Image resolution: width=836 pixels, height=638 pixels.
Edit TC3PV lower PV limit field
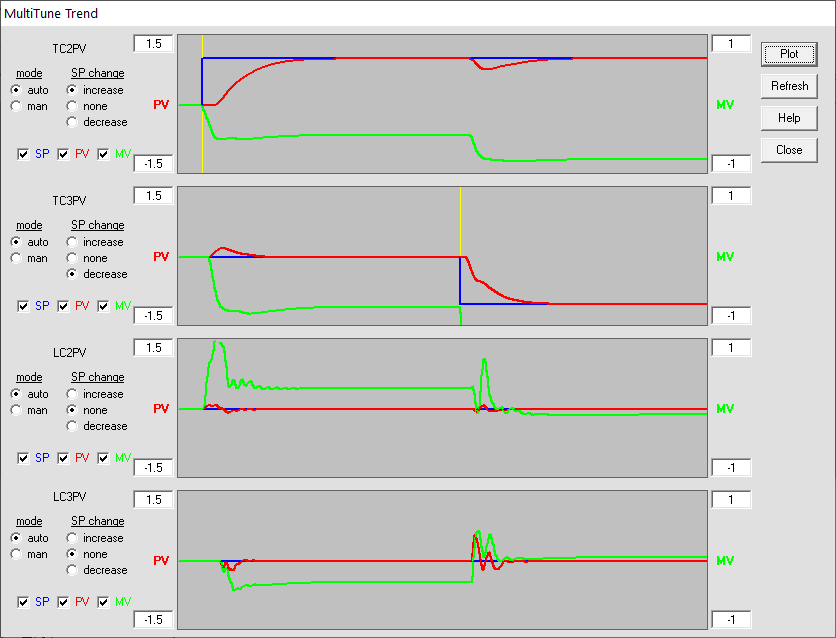coord(153,316)
